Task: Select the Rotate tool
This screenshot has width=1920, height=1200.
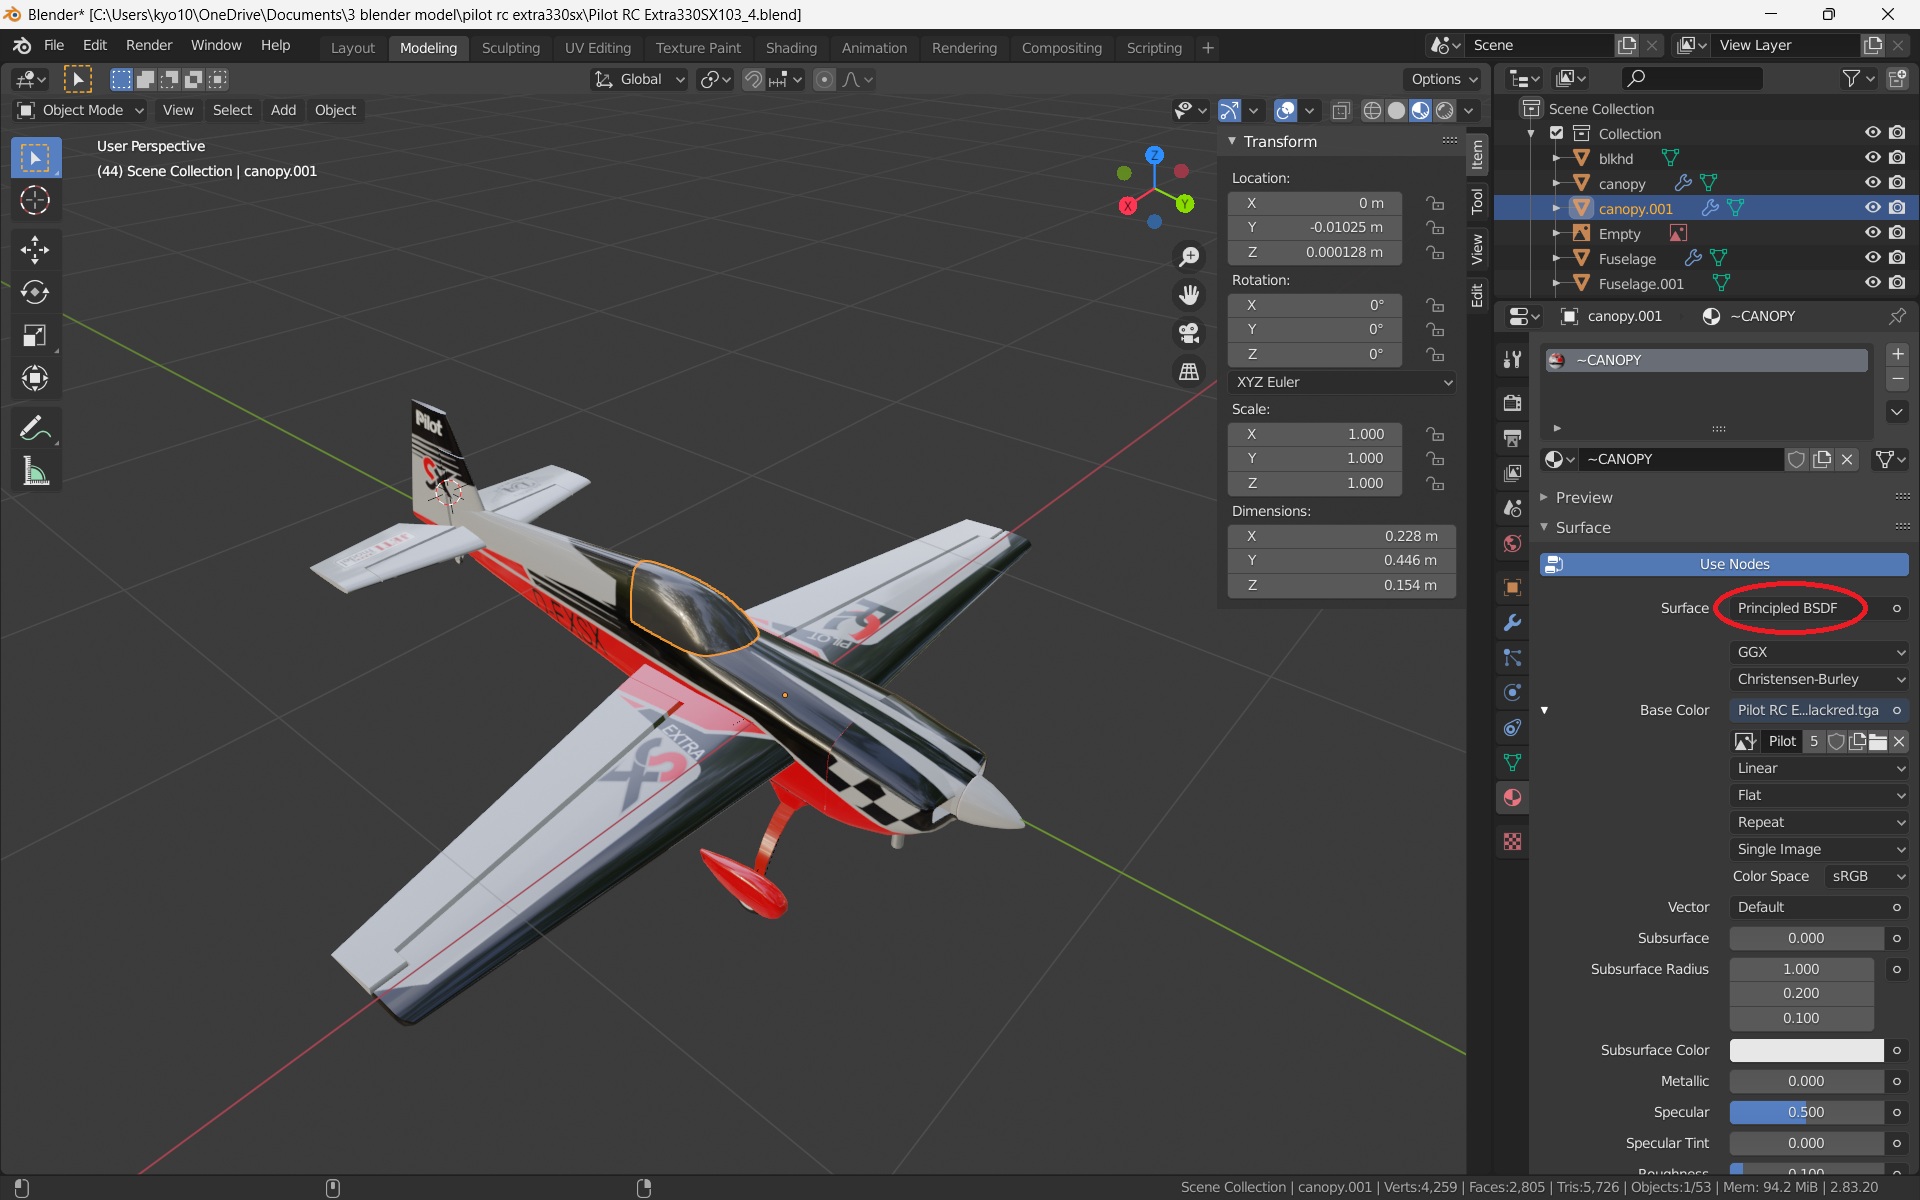Action: [x=35, y=292]
